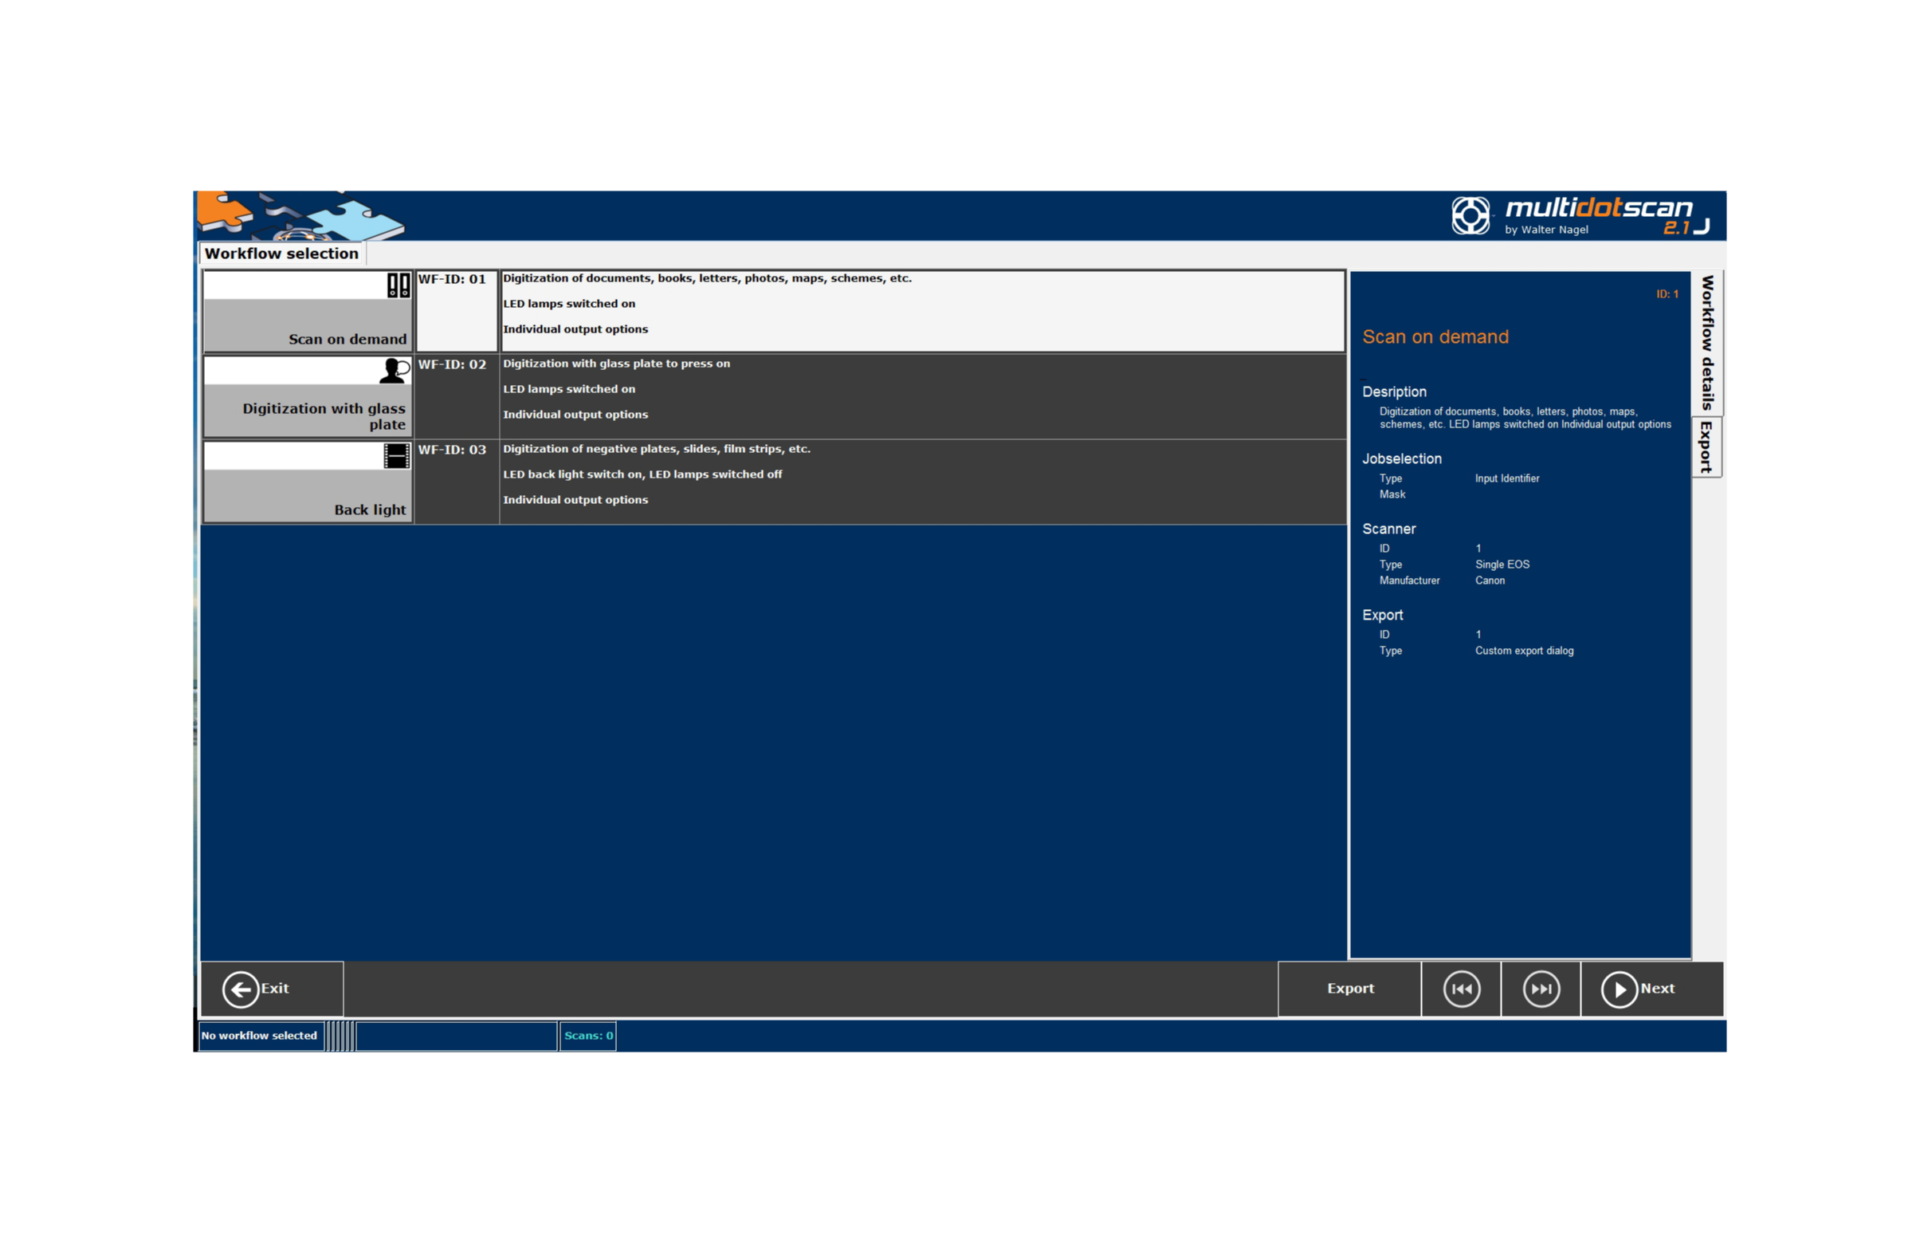Screen dimensions: 1920x1243
Task: Click the WF-ID: 02 description row
Action: point(922,397)
